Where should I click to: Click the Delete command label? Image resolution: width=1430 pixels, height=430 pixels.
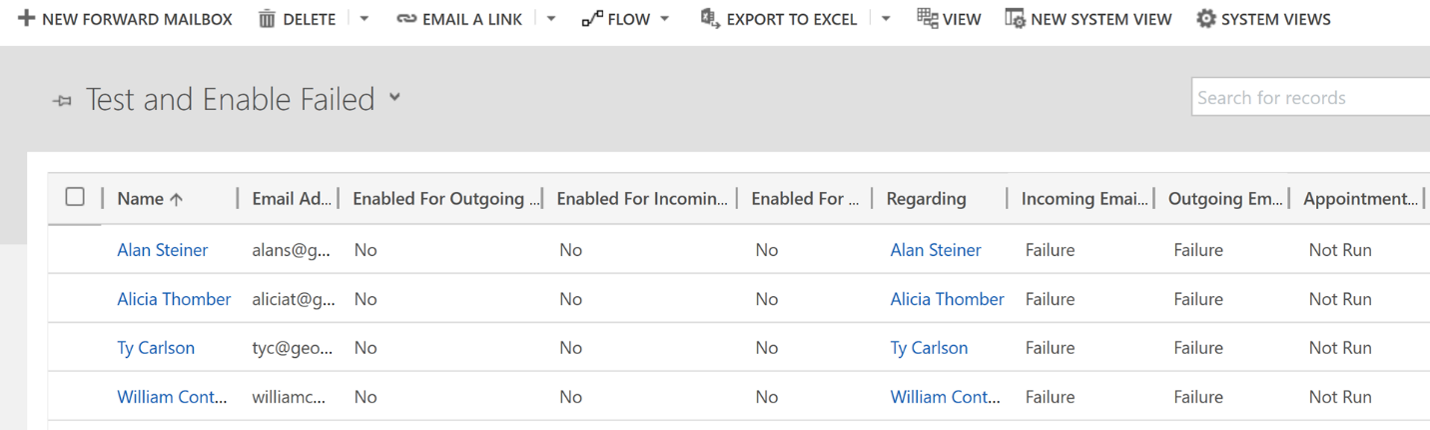tap(309, 19)
